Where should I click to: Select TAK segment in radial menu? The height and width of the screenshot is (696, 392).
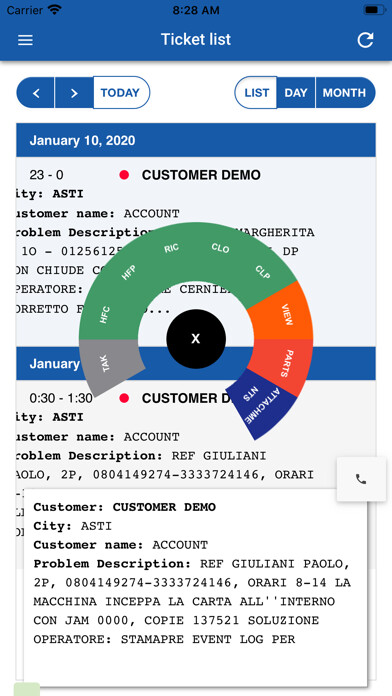coord(108,364)
